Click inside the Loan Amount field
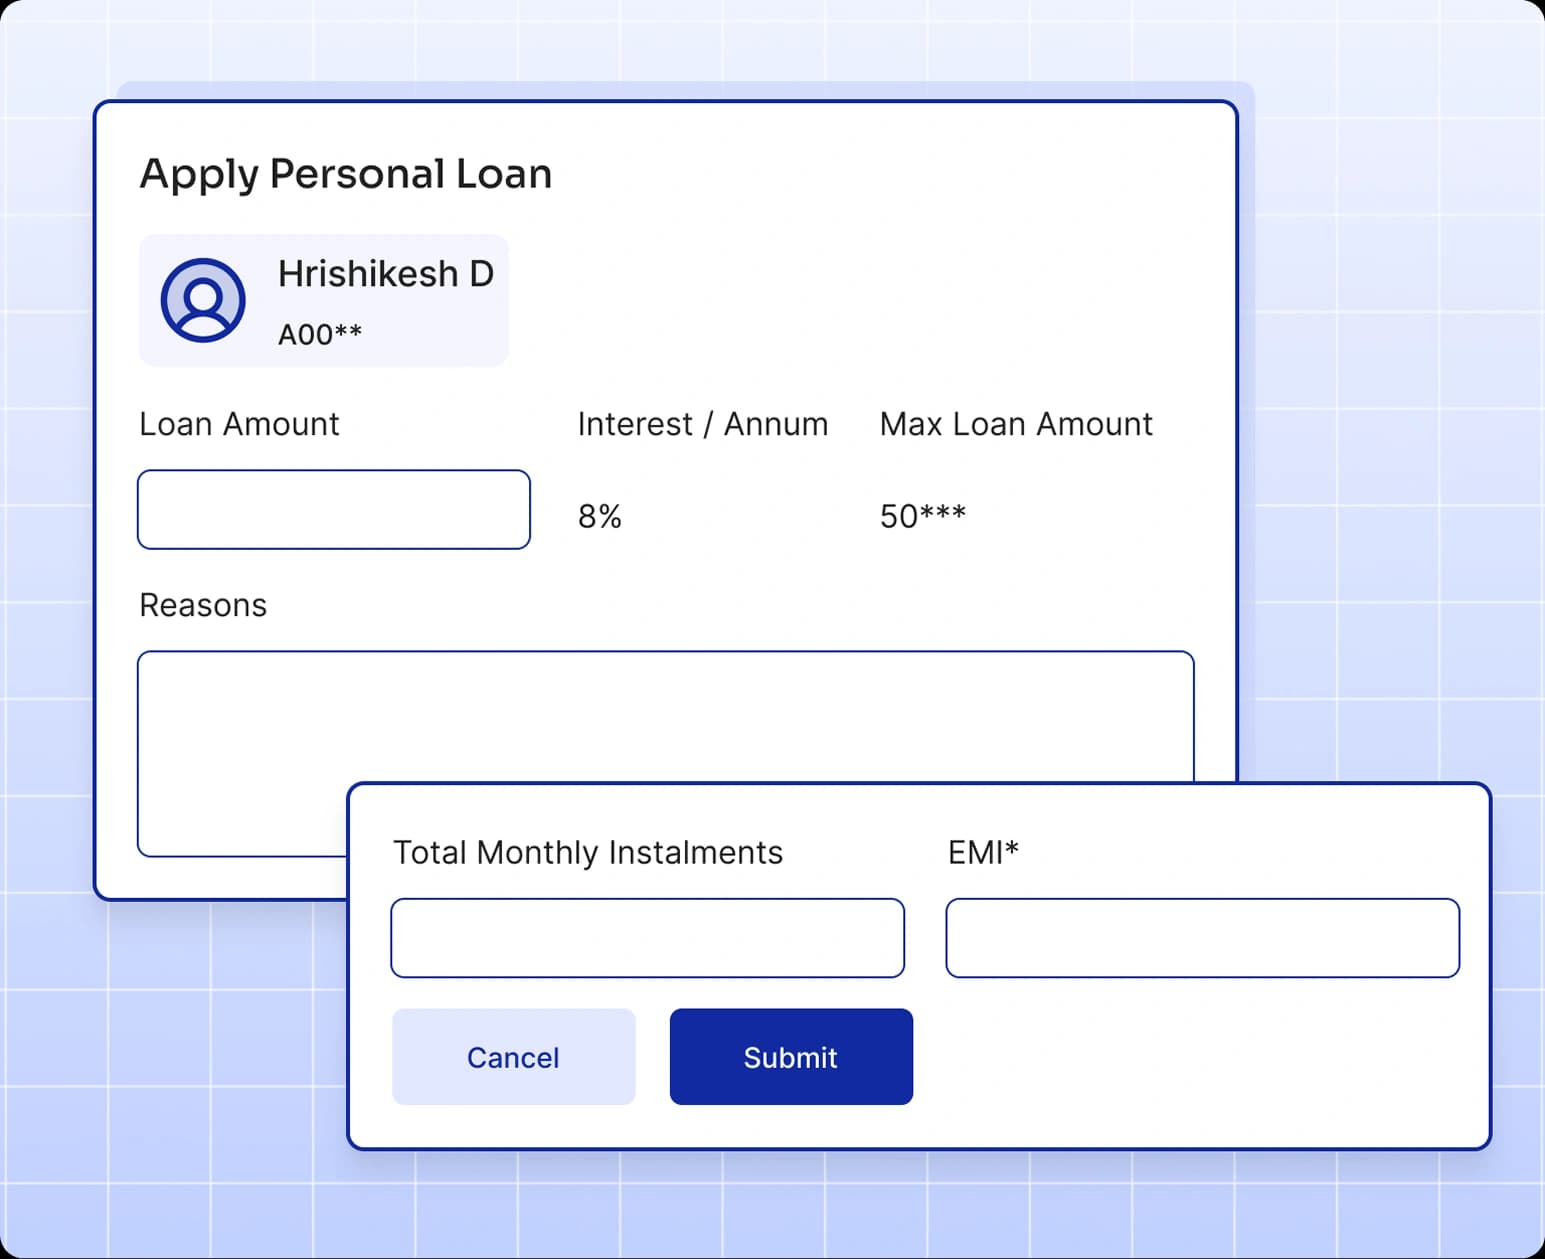This screenshot has width=1545, height=1259. [x=334, y=509]
